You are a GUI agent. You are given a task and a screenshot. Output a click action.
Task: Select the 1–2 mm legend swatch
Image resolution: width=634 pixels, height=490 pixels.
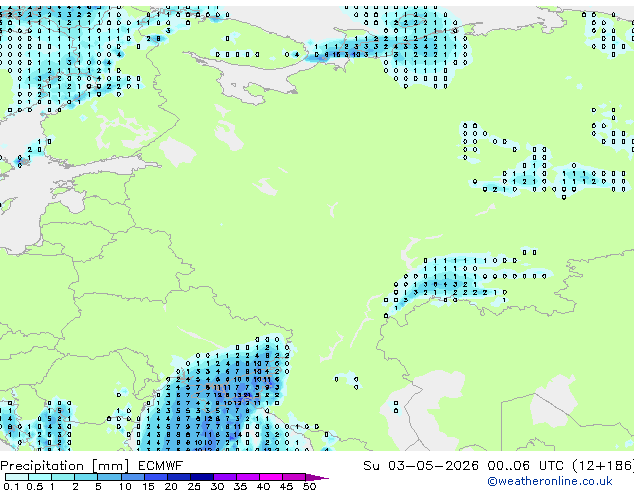point(63,477)
